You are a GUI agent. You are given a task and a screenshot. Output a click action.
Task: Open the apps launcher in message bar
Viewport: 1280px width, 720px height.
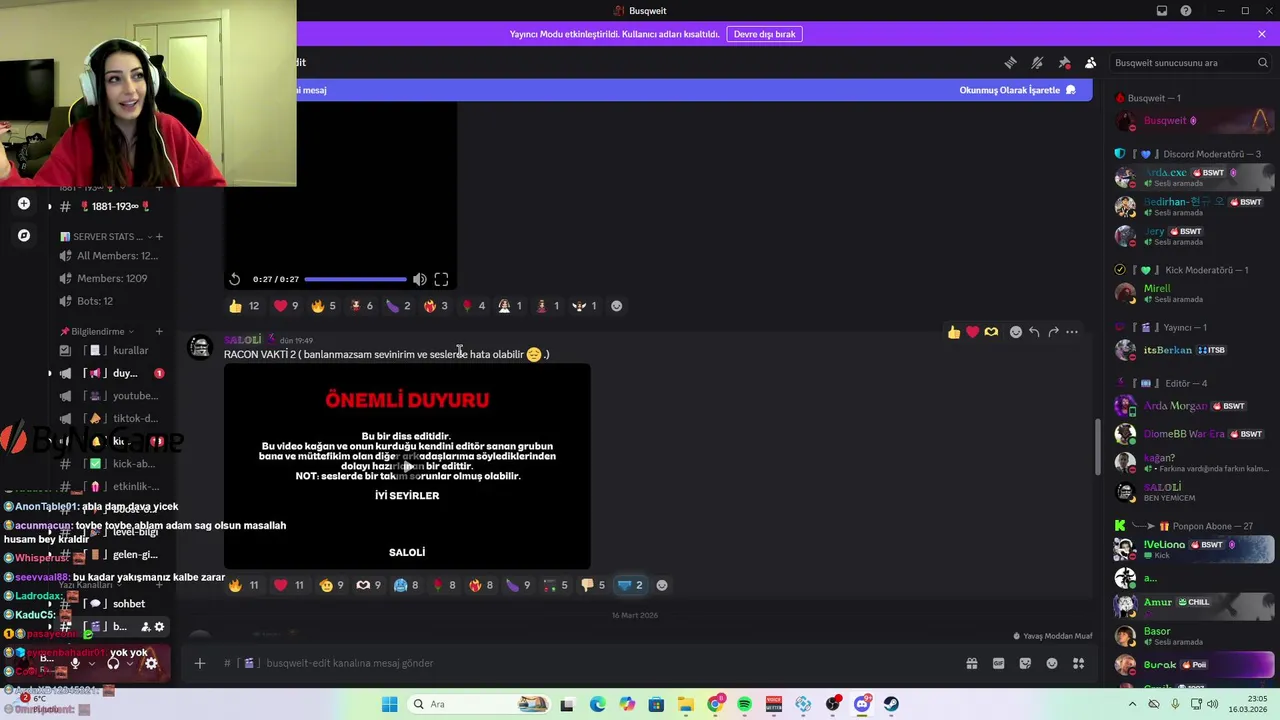point(1079,663)
